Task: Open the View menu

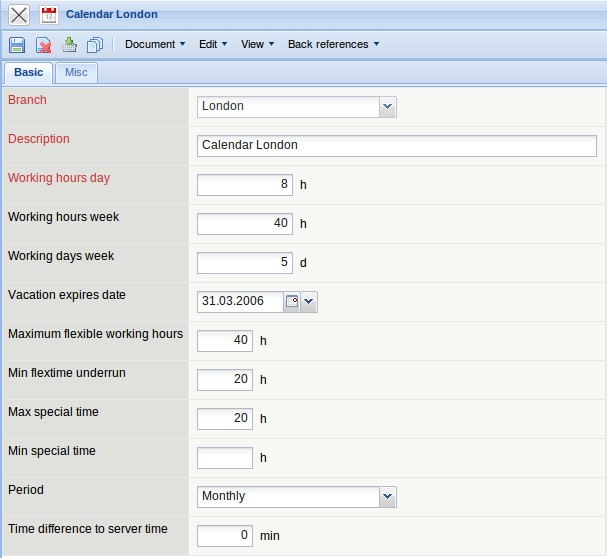Action: 257,44
